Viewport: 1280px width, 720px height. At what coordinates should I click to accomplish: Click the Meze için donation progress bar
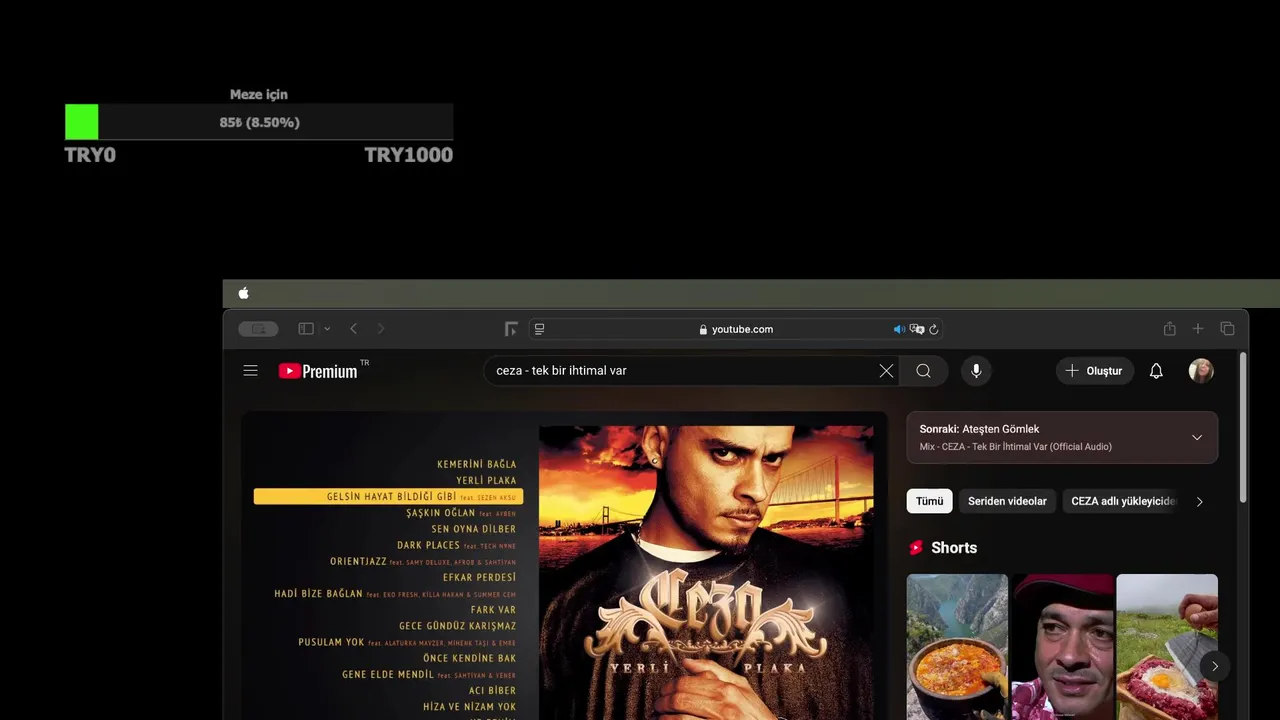coord(259,122)
